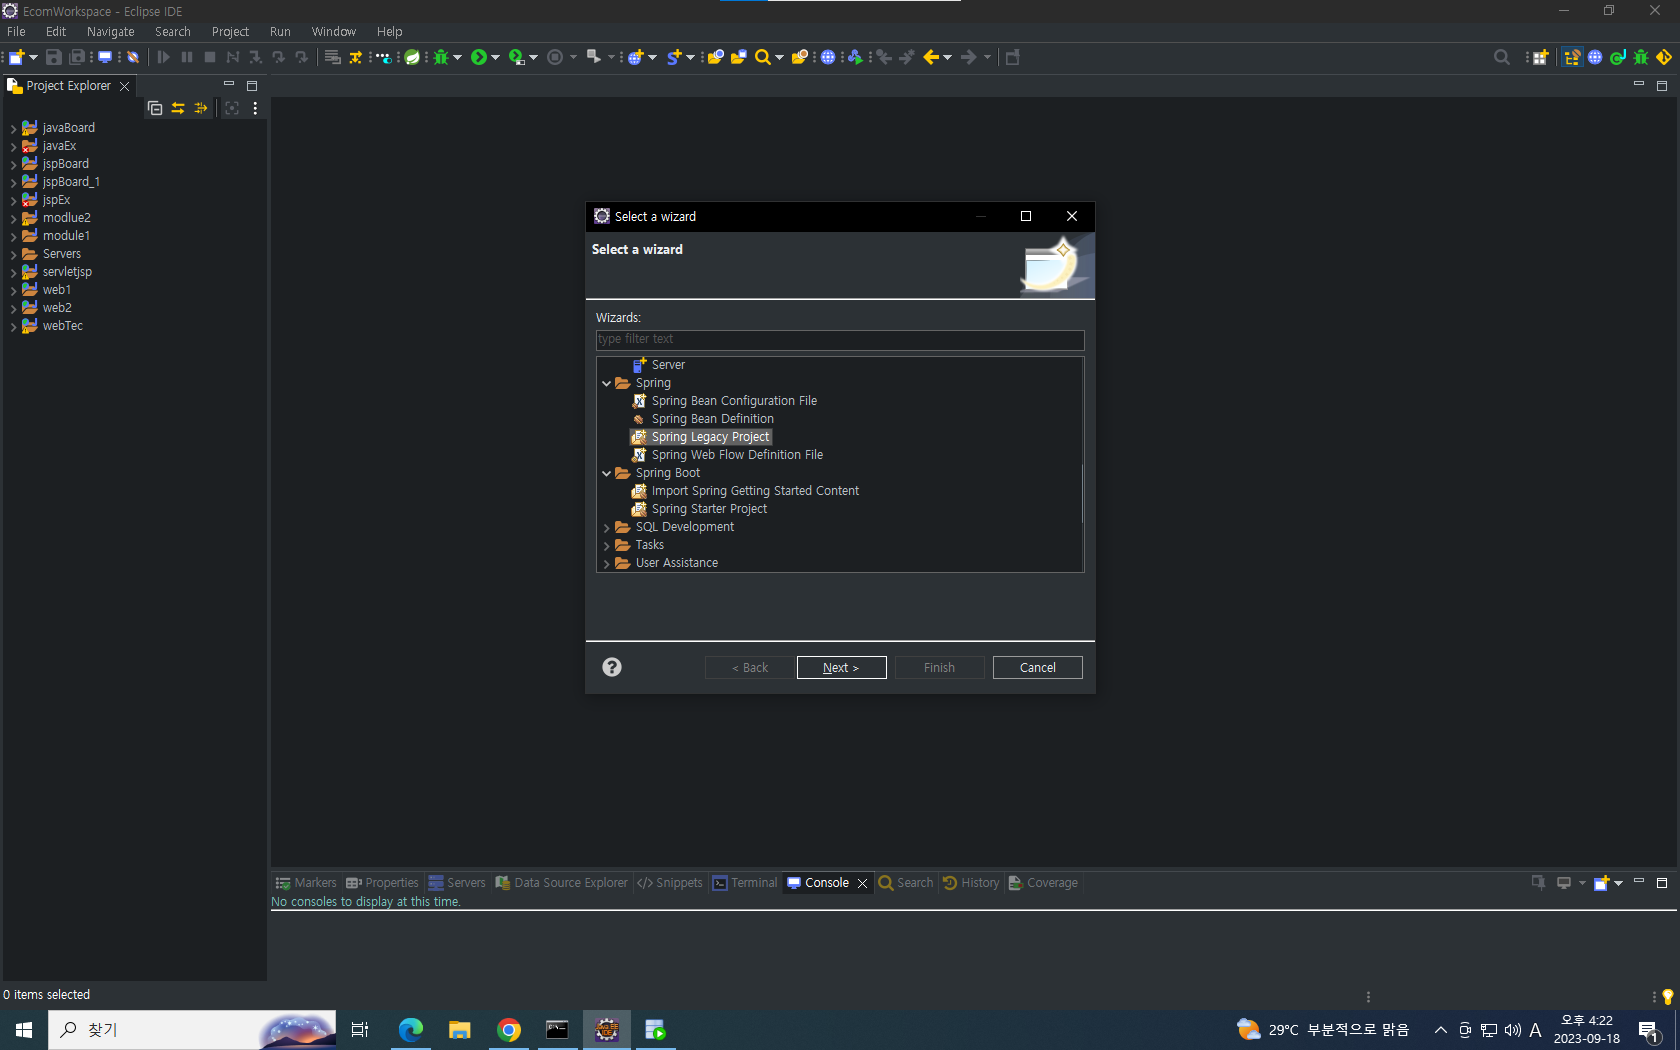
Task: Switch to the Terminal tab
Action: [x=745, y=883]
